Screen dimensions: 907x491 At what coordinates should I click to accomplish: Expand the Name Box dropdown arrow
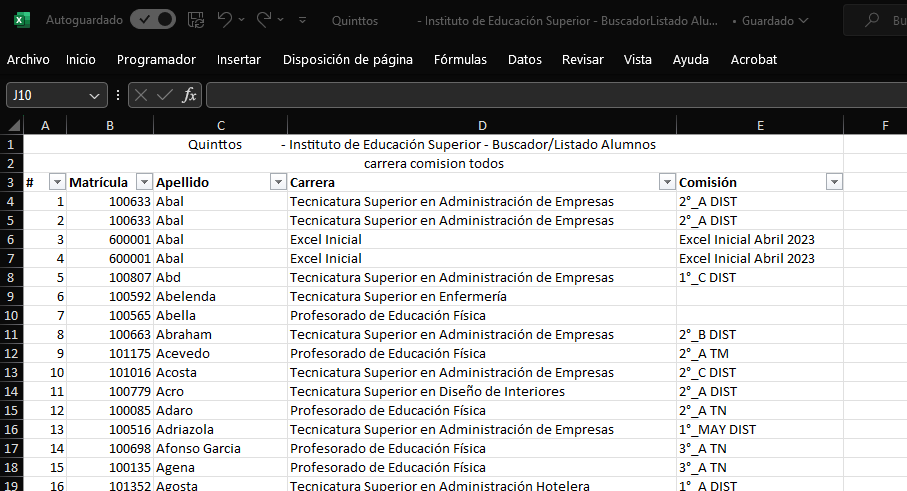click(94, 96)
